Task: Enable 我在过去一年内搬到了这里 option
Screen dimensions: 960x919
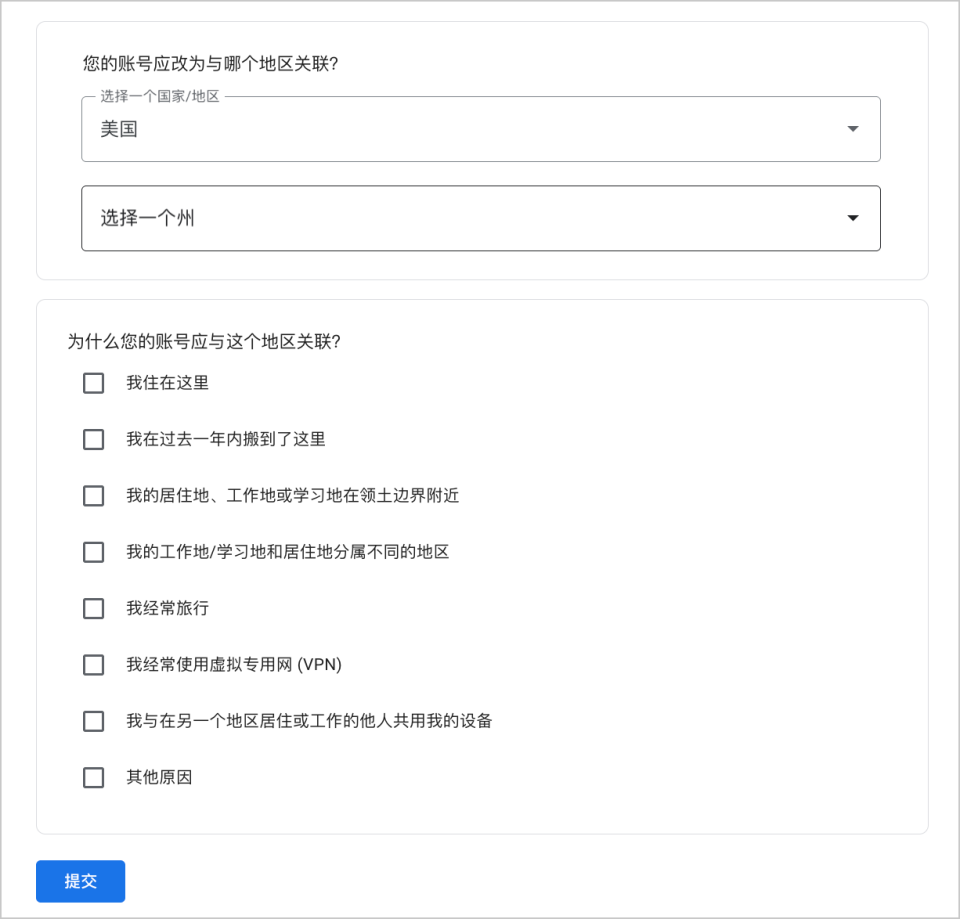Action: pos(93,439)
